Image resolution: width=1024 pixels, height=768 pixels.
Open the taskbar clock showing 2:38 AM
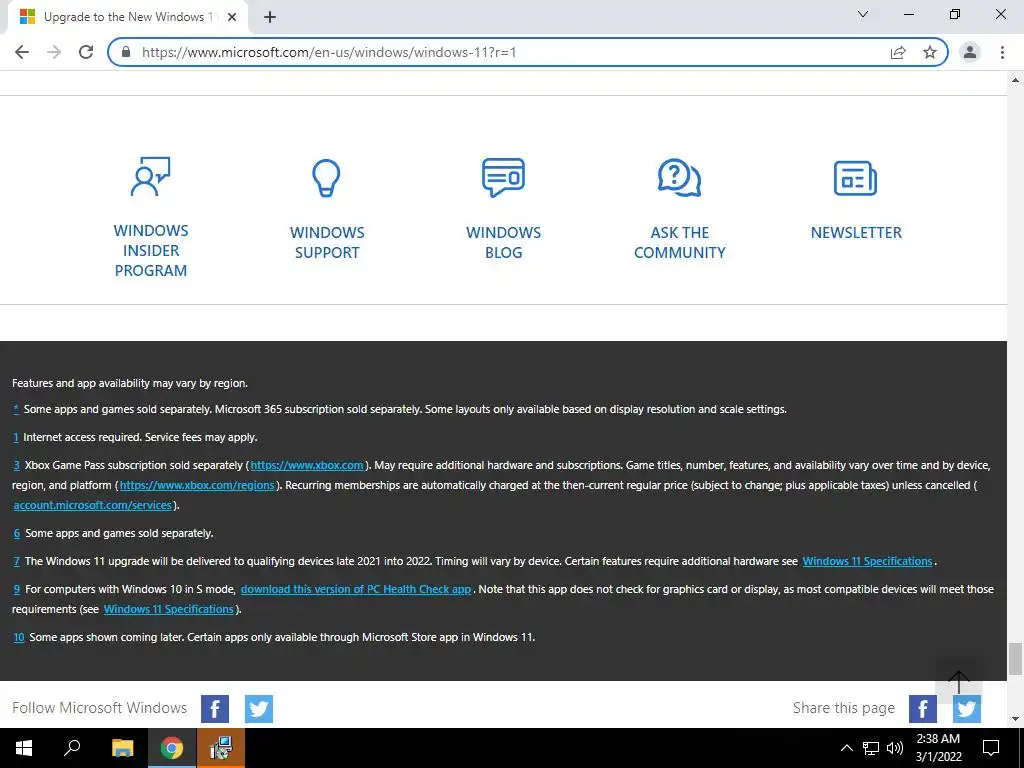[938, 748]
